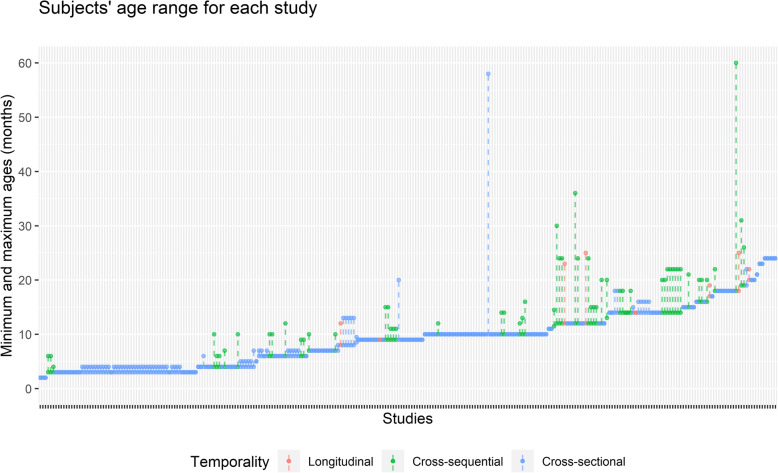The image size is (778, 473).
Task: Click the green data point at 30 months
Action: pyautogui.click(x=556, y=226)
